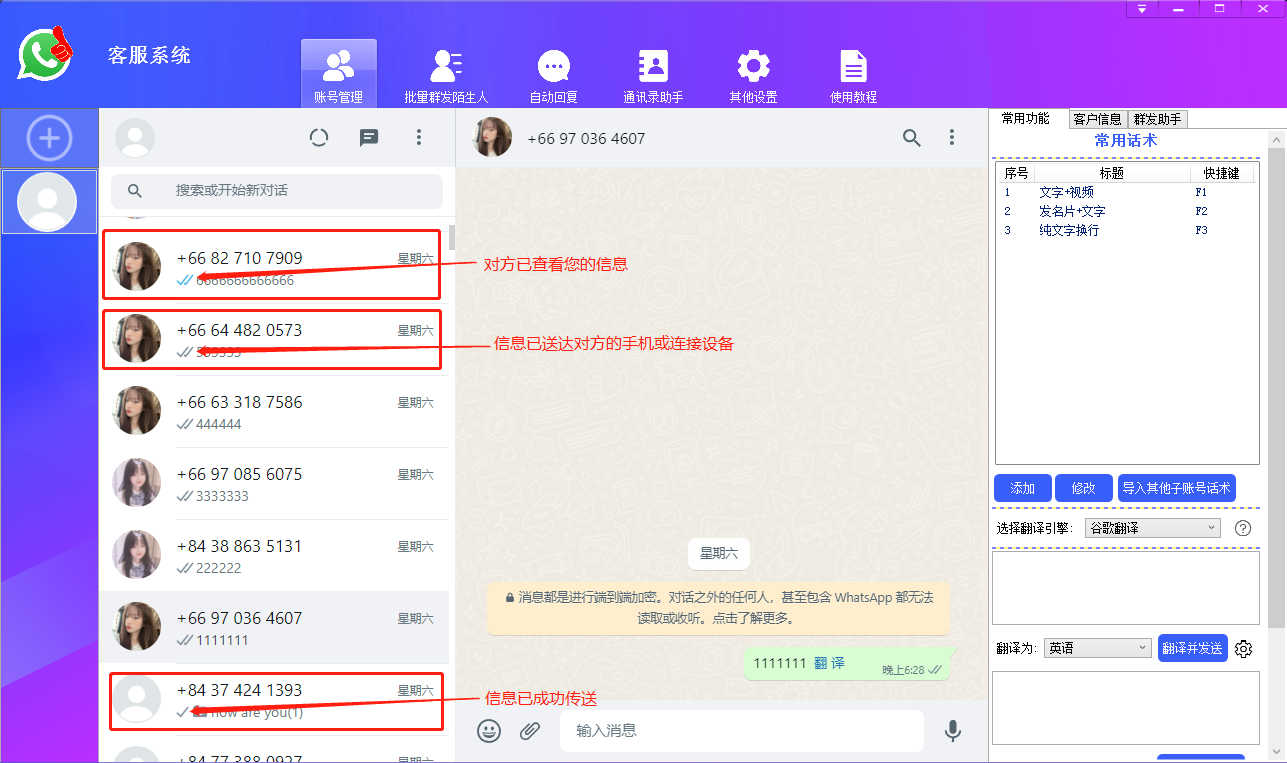Screen dimensions: 1287x763
Task: Select the 文字+视频 script row
Action: coord(1126,192)
